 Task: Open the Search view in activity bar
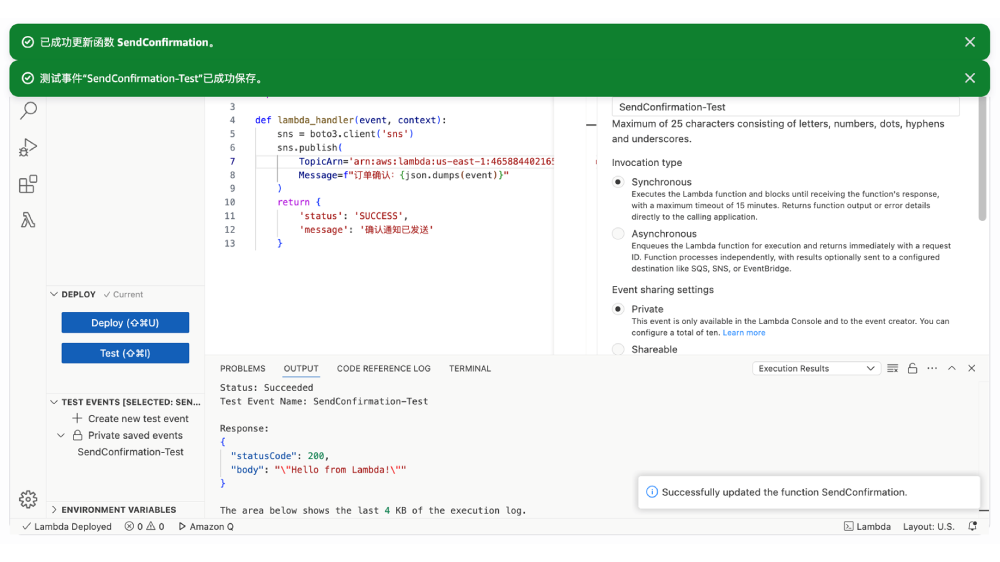point(29,111)
